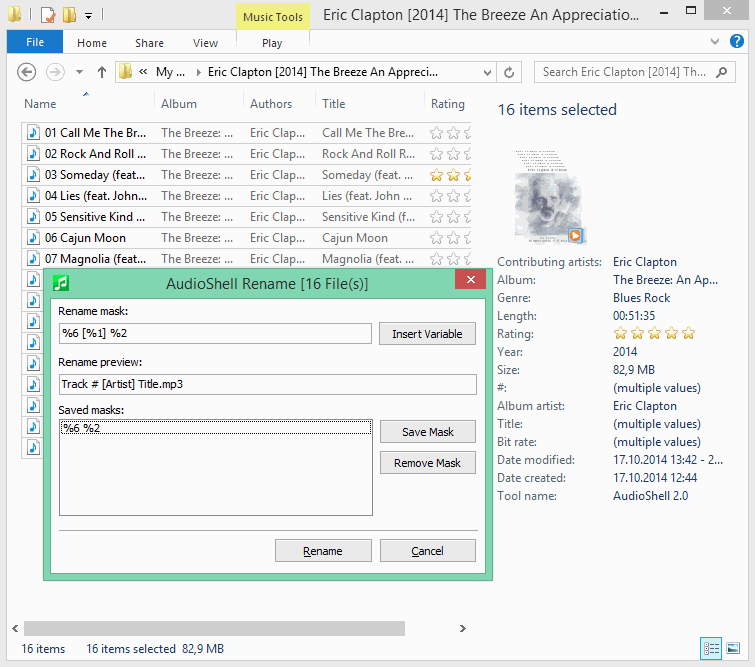Select file 05 Sensitive Kind ...
The width and height of the screenshot is (755, 667).
coord(94,217)
